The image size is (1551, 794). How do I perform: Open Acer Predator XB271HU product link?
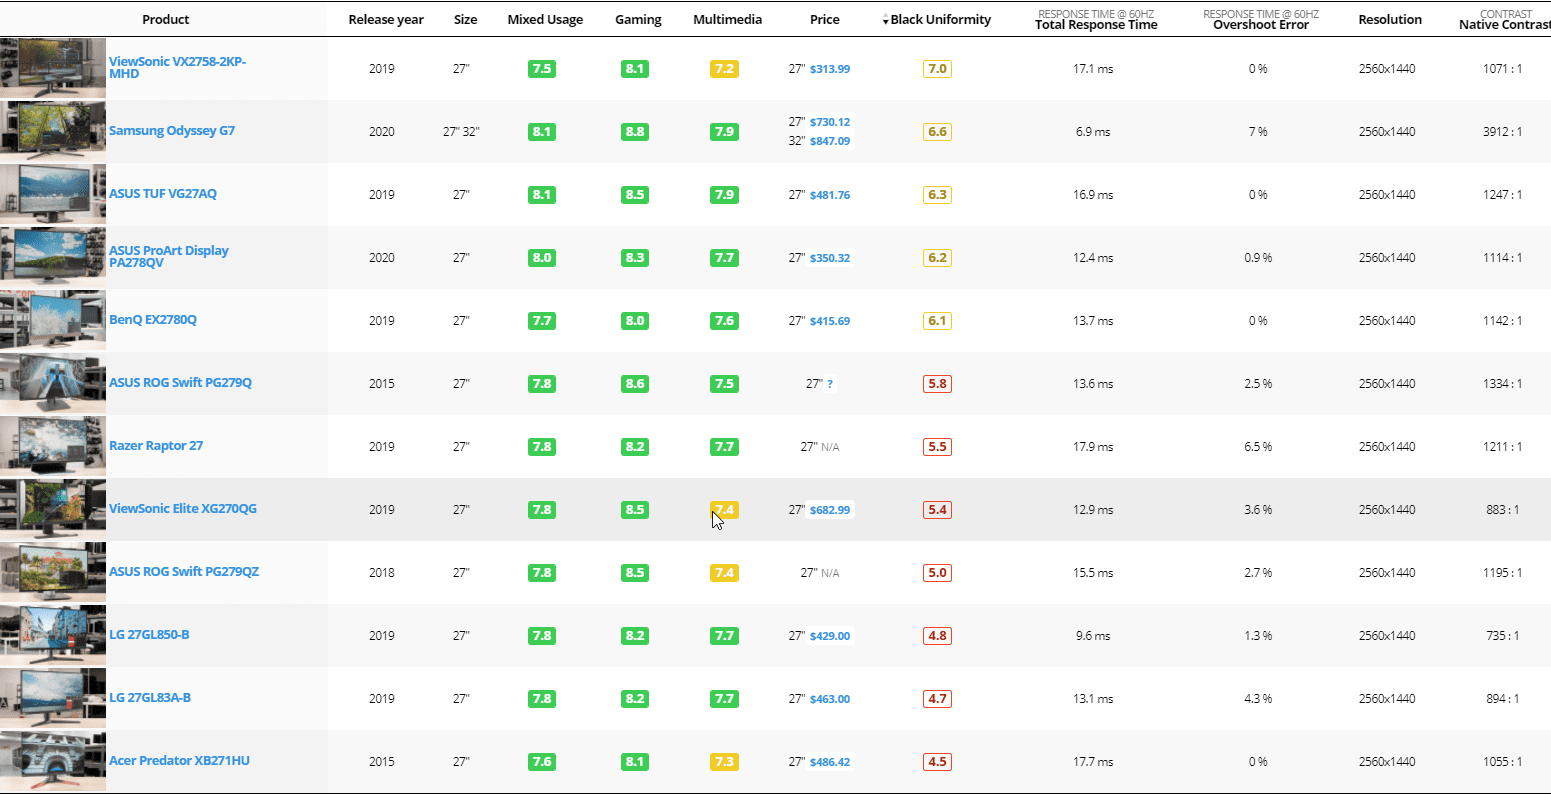(x=179, y=761)
